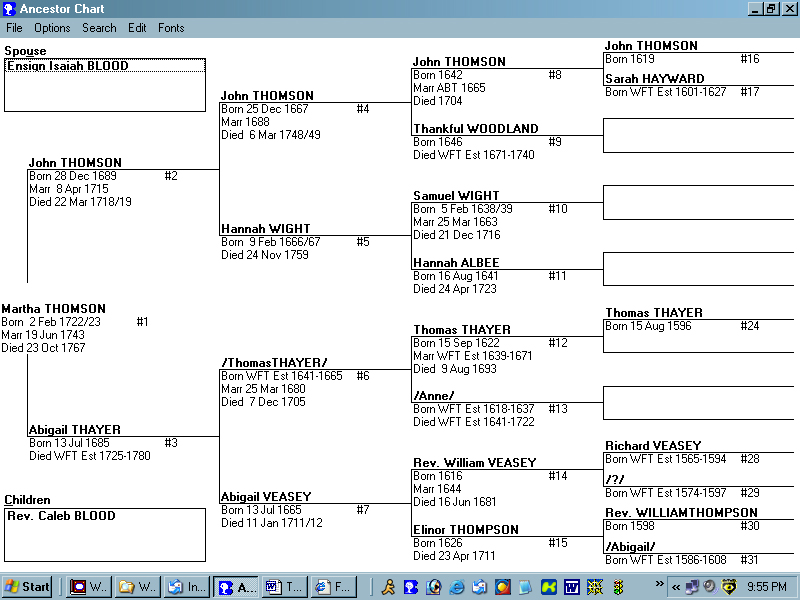This screenshot has width=800, height=600.
Task: Click the yellow badge system tray icon
Action: (729, 587)
